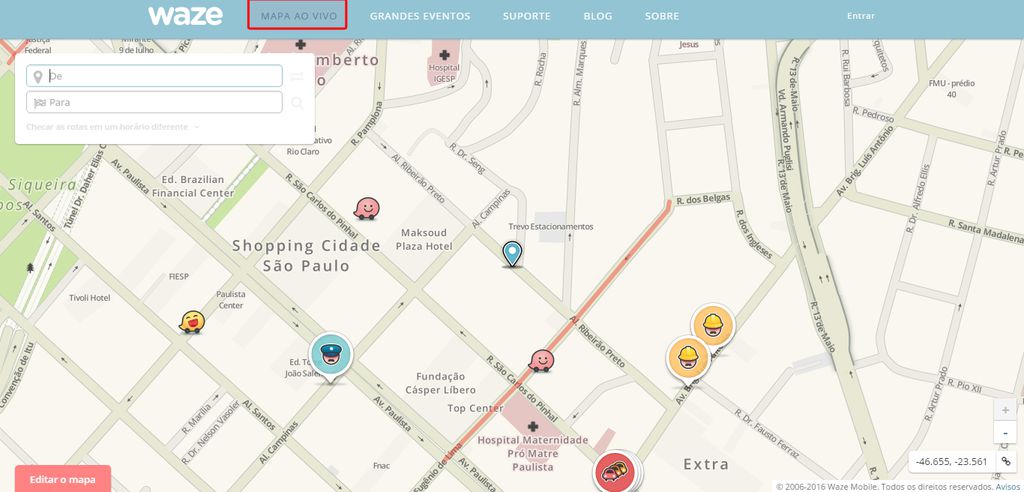Focus the Para destination input field

pyautogui.click(x=154, y=102)
